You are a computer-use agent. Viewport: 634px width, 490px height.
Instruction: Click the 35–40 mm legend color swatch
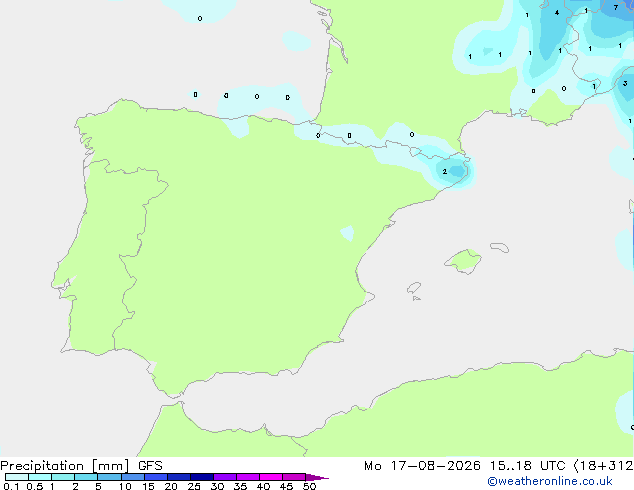click(x=248, y=477)
